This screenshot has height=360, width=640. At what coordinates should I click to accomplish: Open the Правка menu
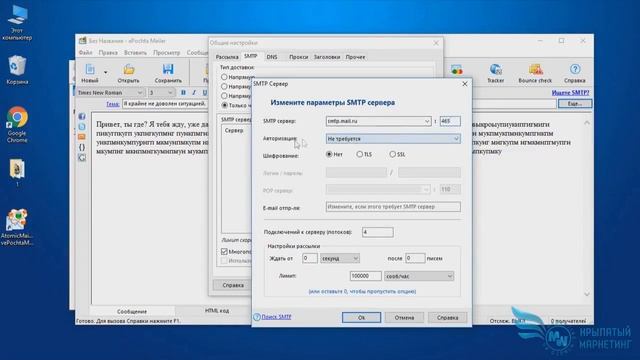click(108, 53)
